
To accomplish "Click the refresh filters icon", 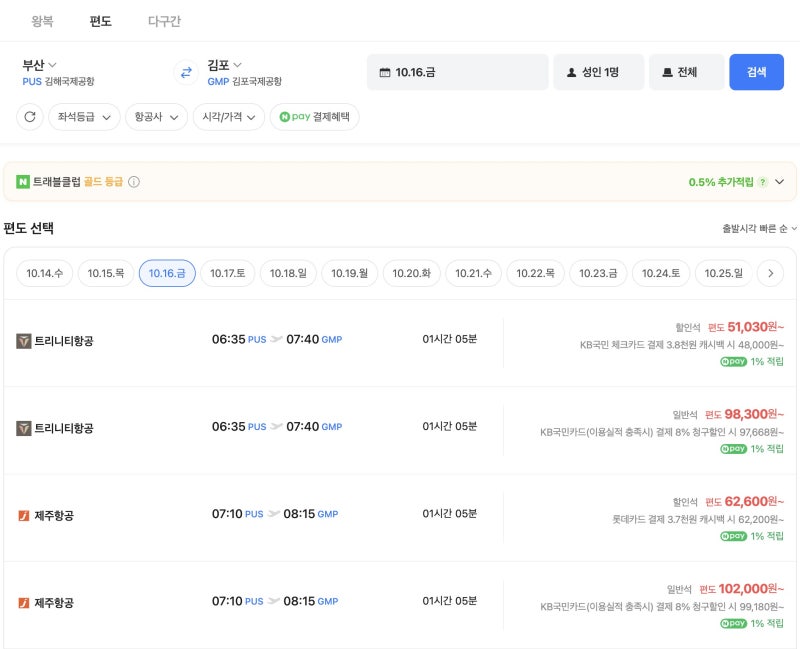I will coord(30,117).
